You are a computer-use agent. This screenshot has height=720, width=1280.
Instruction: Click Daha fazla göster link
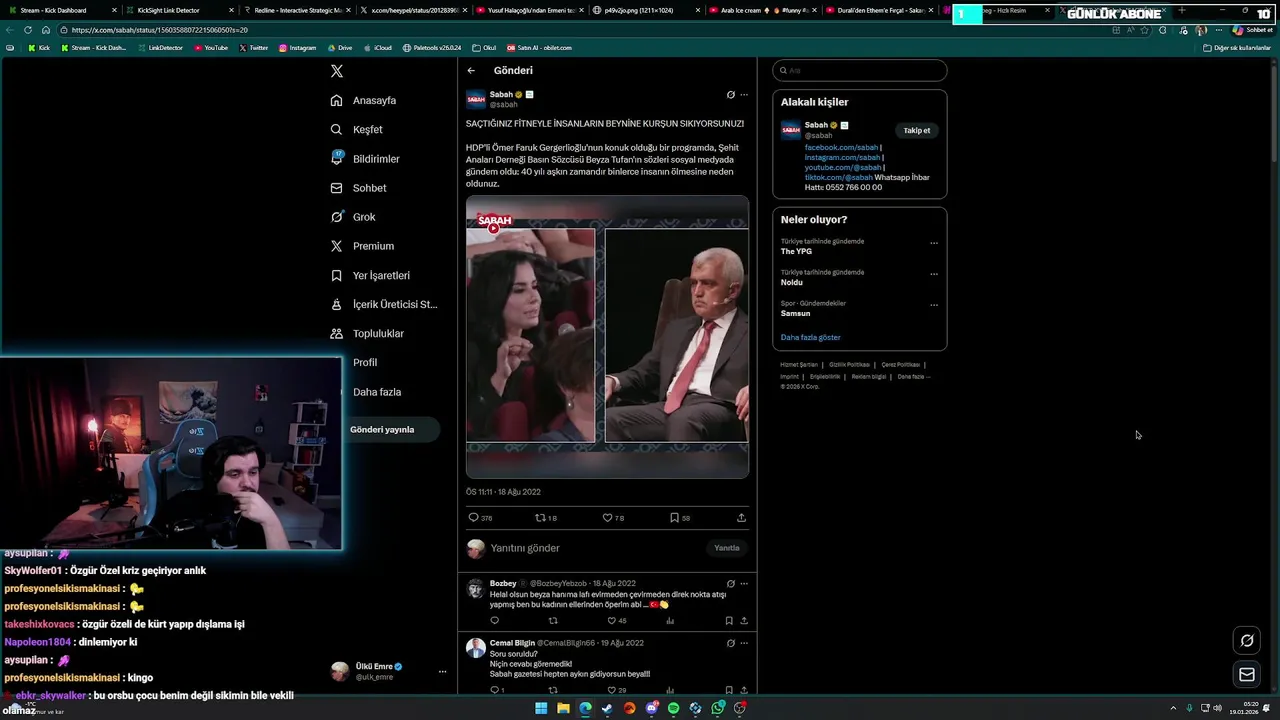click(811, 337)
